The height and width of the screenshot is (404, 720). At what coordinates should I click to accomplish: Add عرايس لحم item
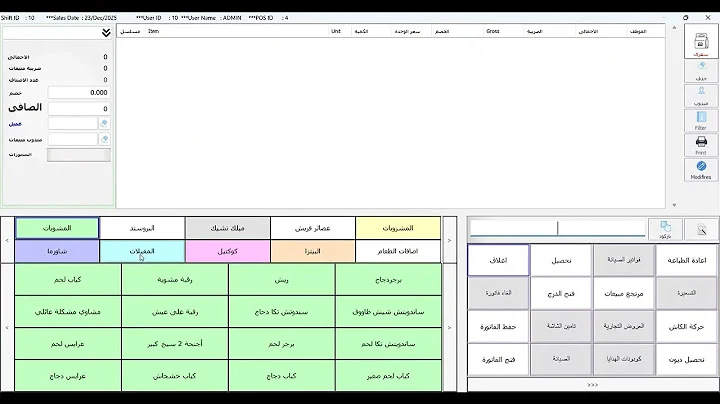click(x=68, y=344)
